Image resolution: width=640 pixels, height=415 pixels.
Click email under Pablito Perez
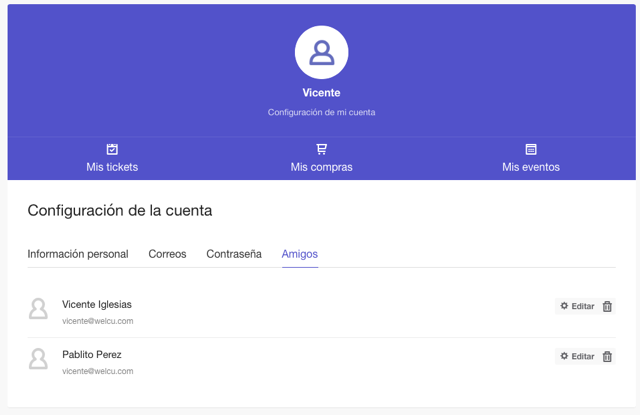point(98,371)
